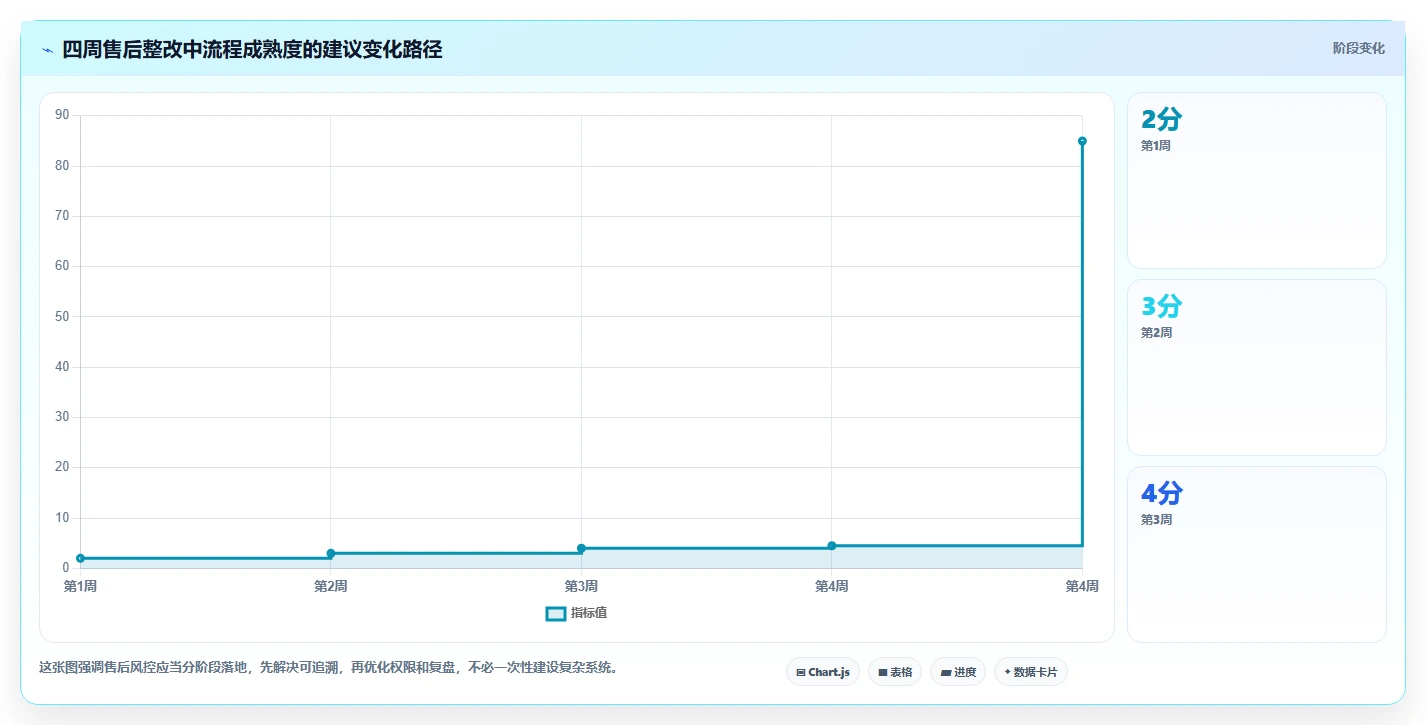Click the 指标值 legend text
The height and width of the screenshot is (725, 1426).
click(589, 613)
